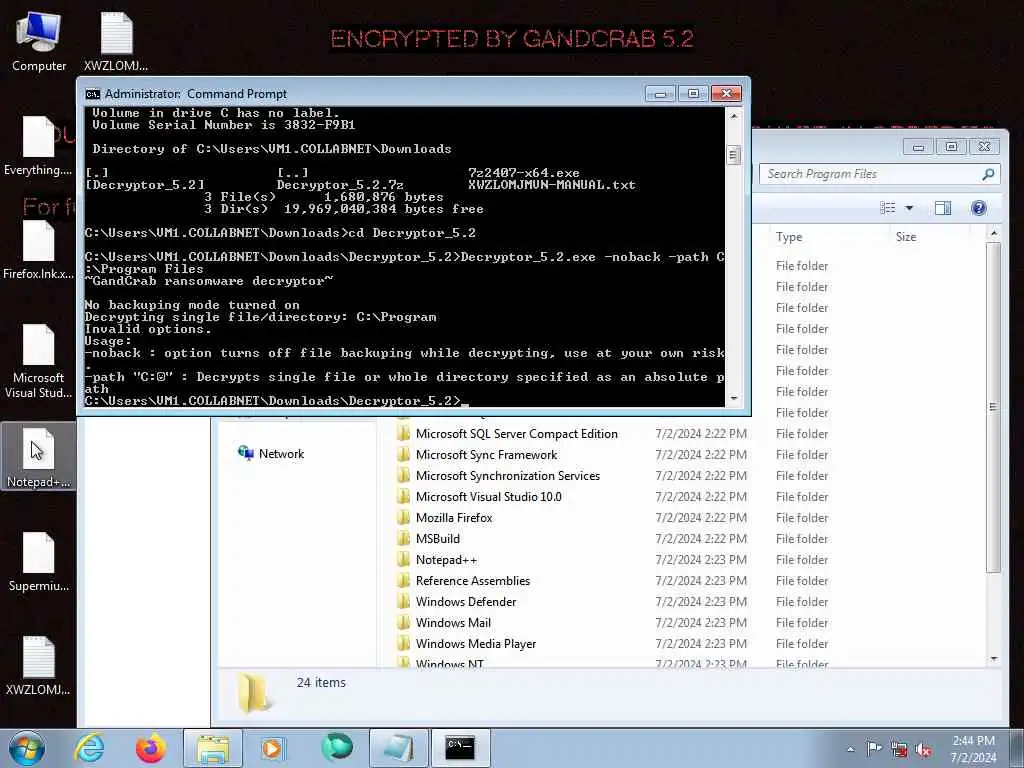Launch Firefox from the taskbar

(150, 748)
